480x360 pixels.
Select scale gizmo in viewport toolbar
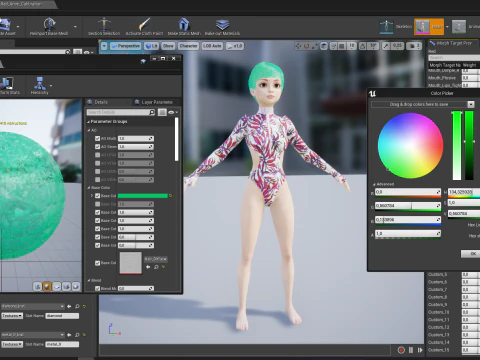tap(314, 46)
